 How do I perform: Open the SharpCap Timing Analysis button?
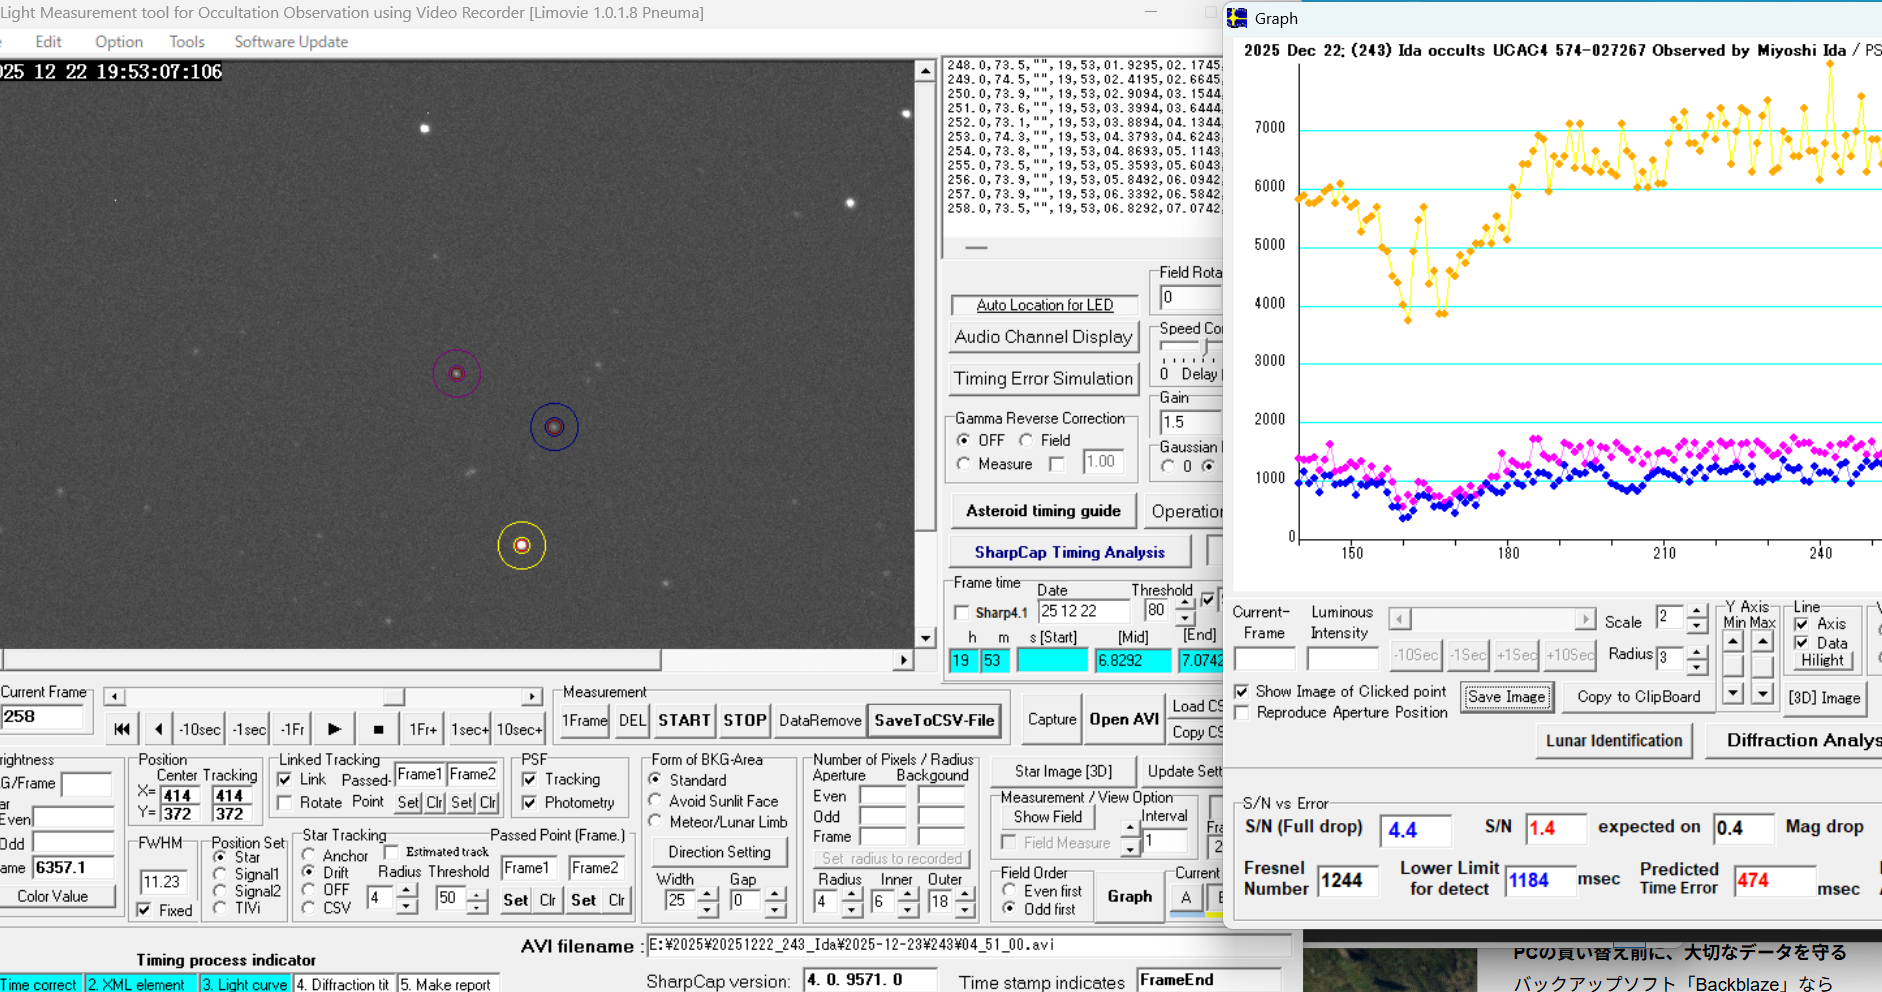pyautogui.click(x=1069, y=552)
